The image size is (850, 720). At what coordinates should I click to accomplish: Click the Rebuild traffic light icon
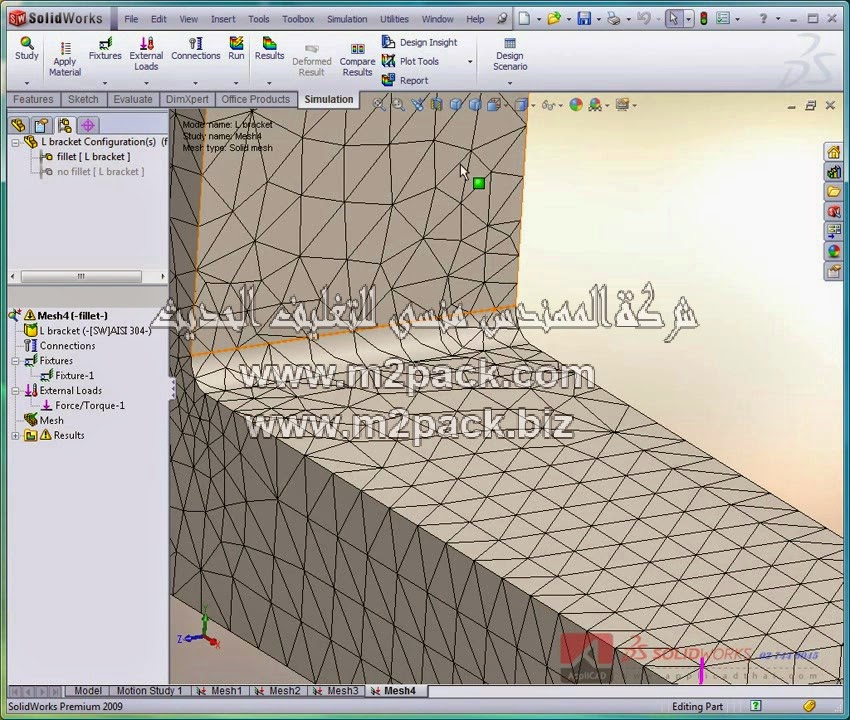pos(704,19)
